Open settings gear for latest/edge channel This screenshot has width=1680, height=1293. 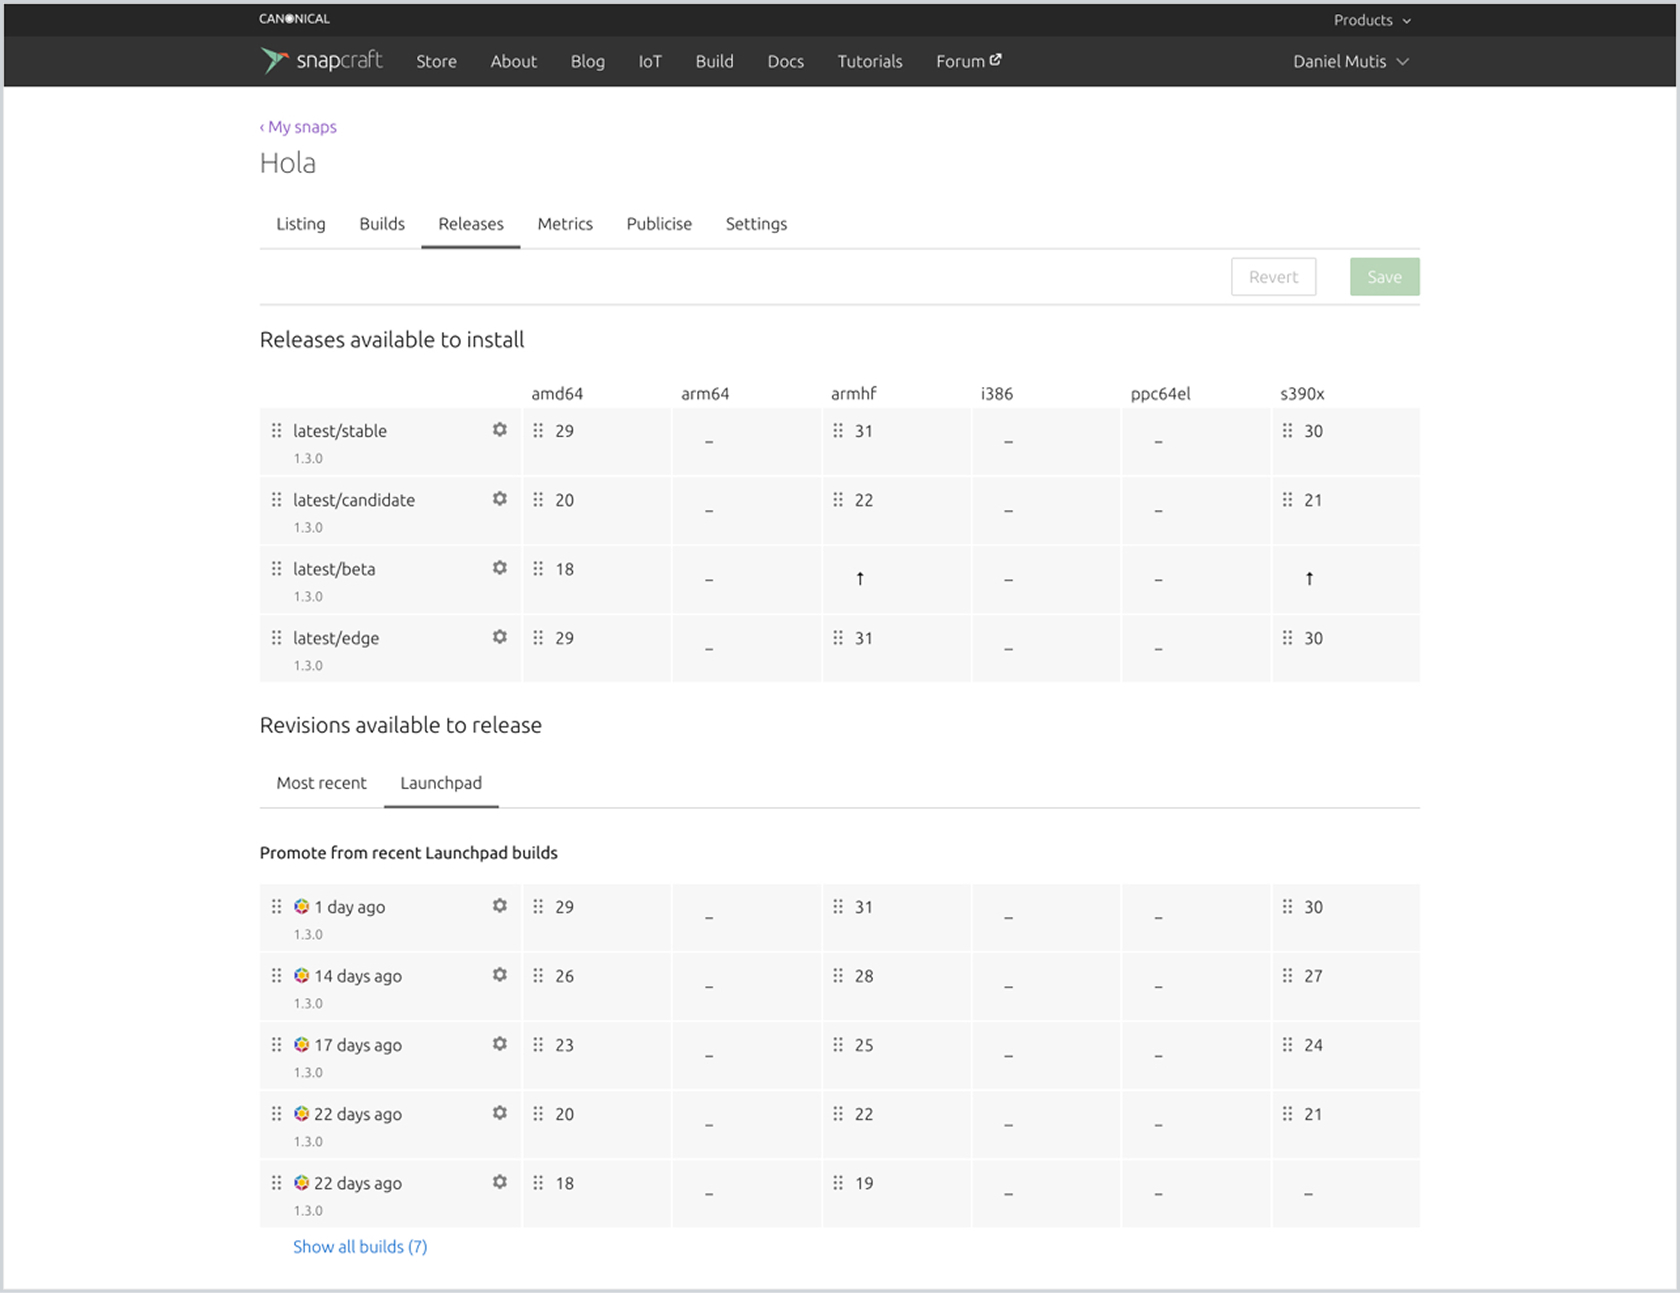[499, 637]
